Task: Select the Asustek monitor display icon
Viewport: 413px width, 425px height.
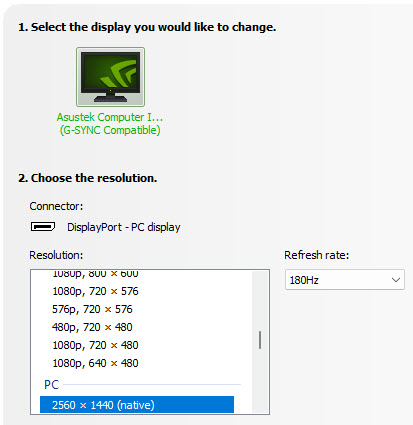Action: click(110, 77)
